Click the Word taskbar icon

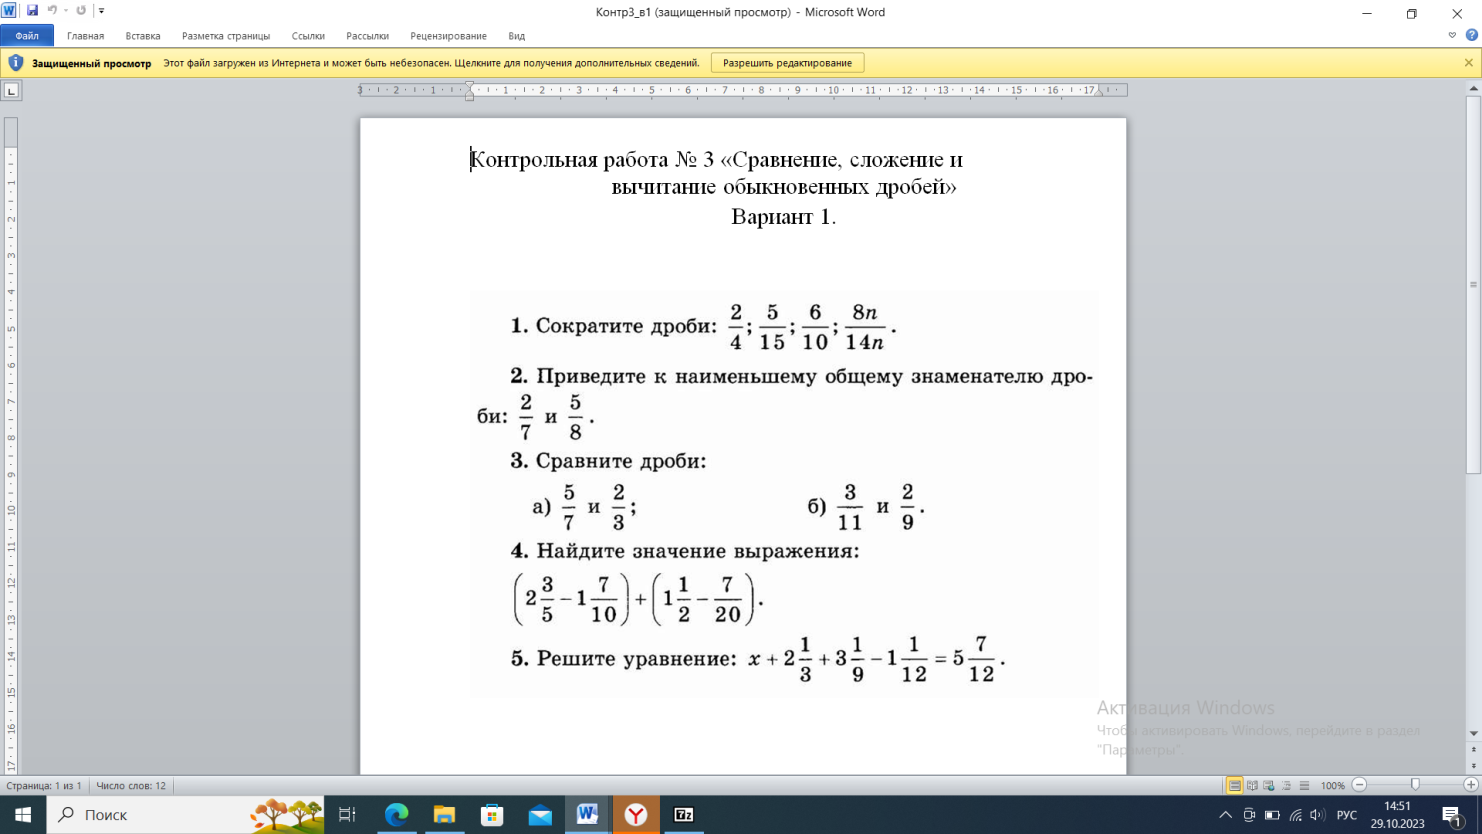pos(587,815)
